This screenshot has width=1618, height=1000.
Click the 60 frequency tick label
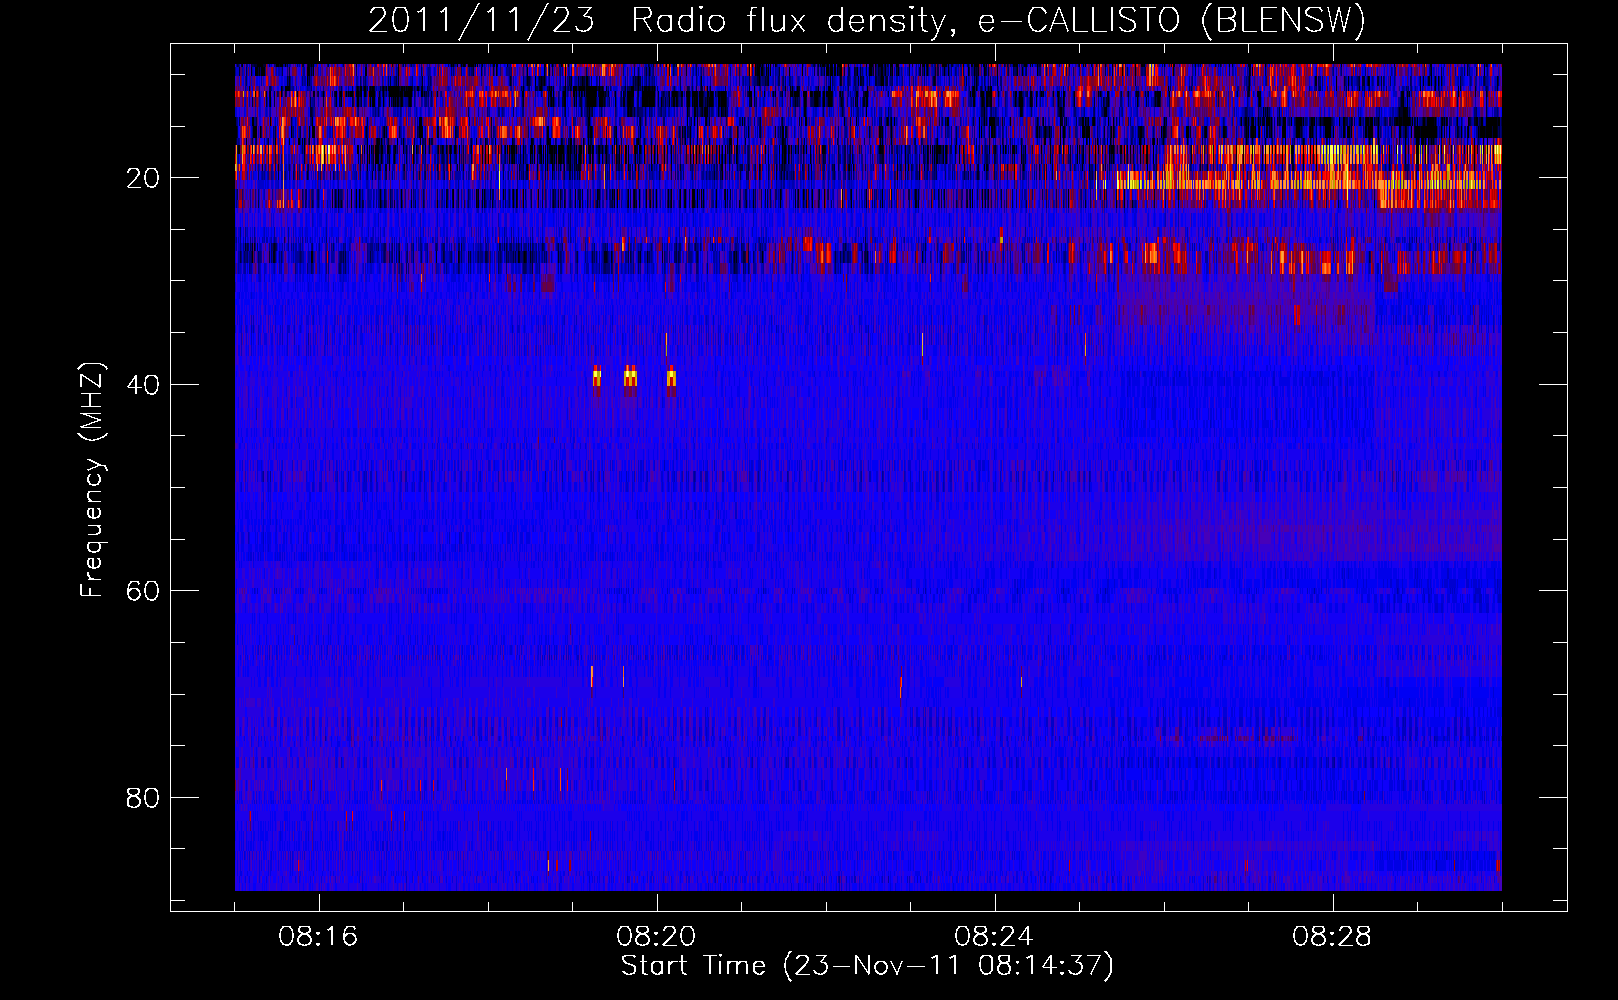143,591
